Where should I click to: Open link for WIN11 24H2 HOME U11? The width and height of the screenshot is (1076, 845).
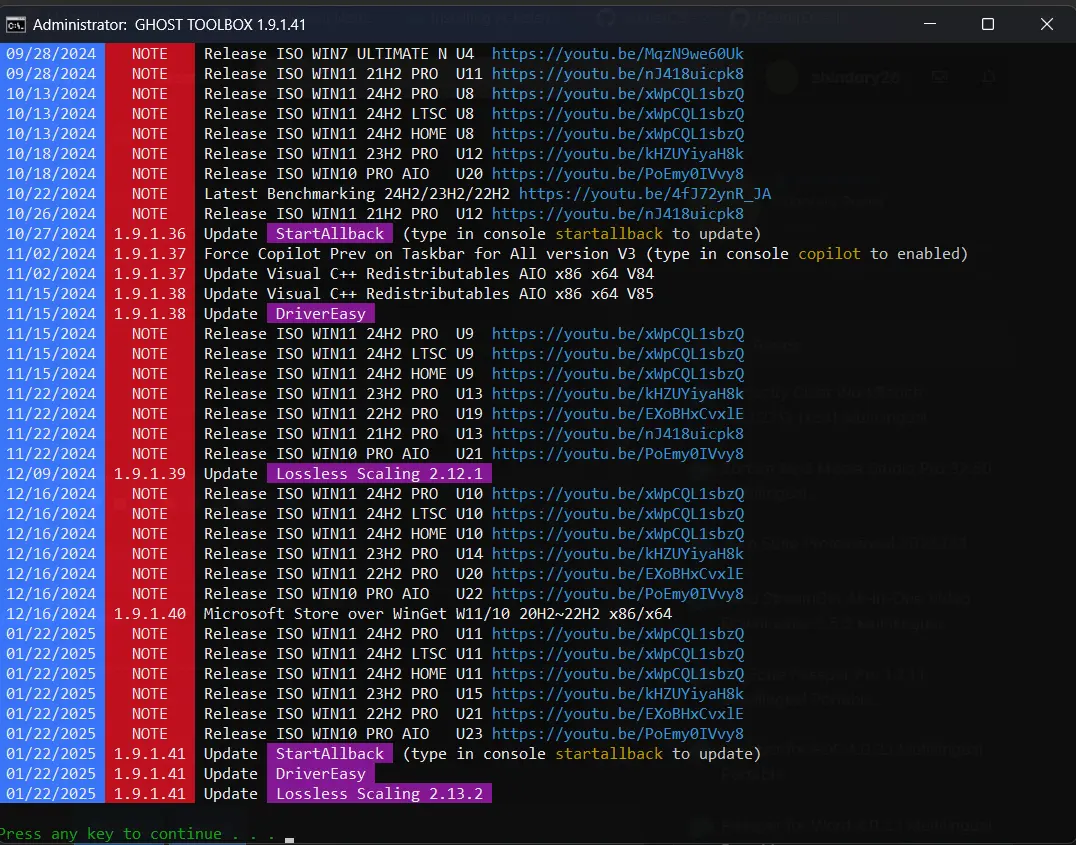coord(618,673)
